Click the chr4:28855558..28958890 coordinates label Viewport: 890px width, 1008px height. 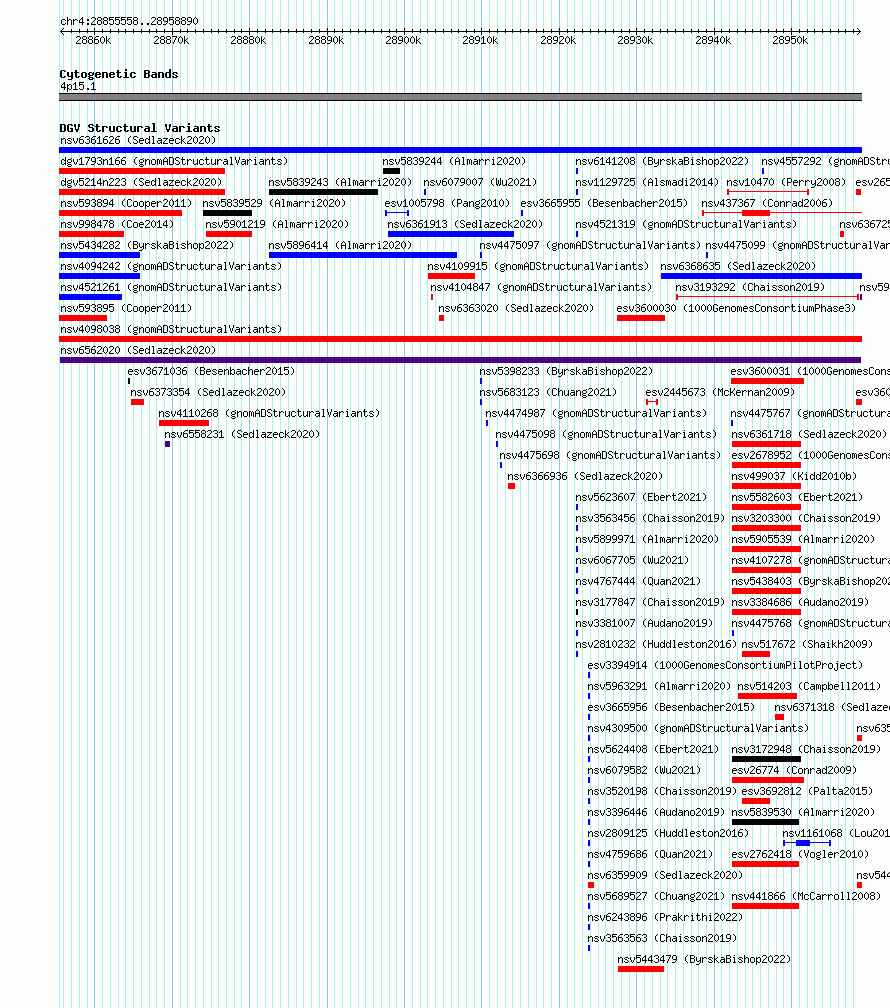click(129, 21)
